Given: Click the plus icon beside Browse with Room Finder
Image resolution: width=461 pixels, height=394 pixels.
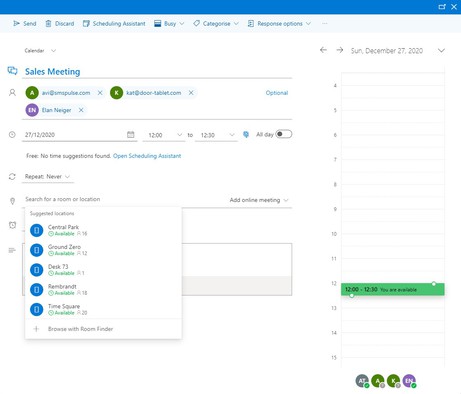Looking at the screenshot, I should point(36,329).
